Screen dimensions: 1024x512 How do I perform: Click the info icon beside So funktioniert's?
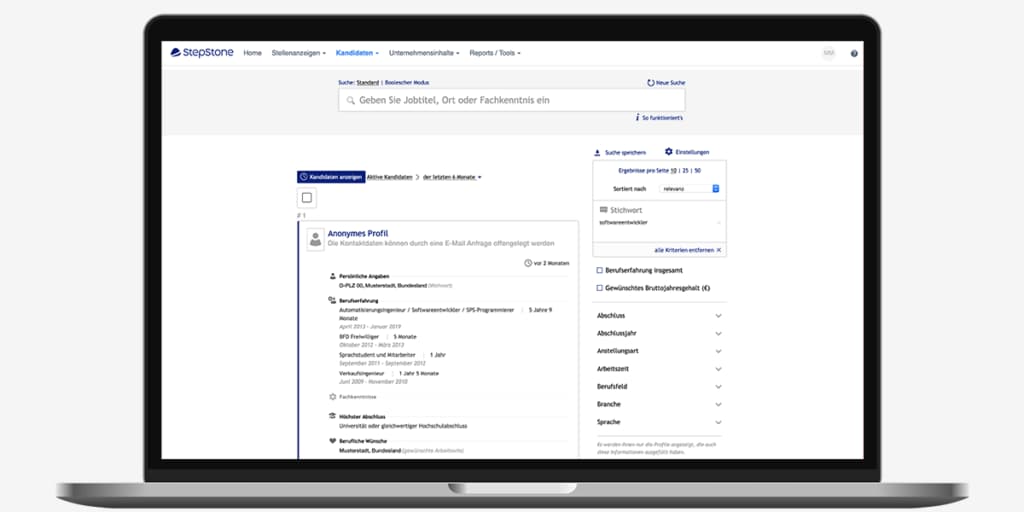(637, 118)
